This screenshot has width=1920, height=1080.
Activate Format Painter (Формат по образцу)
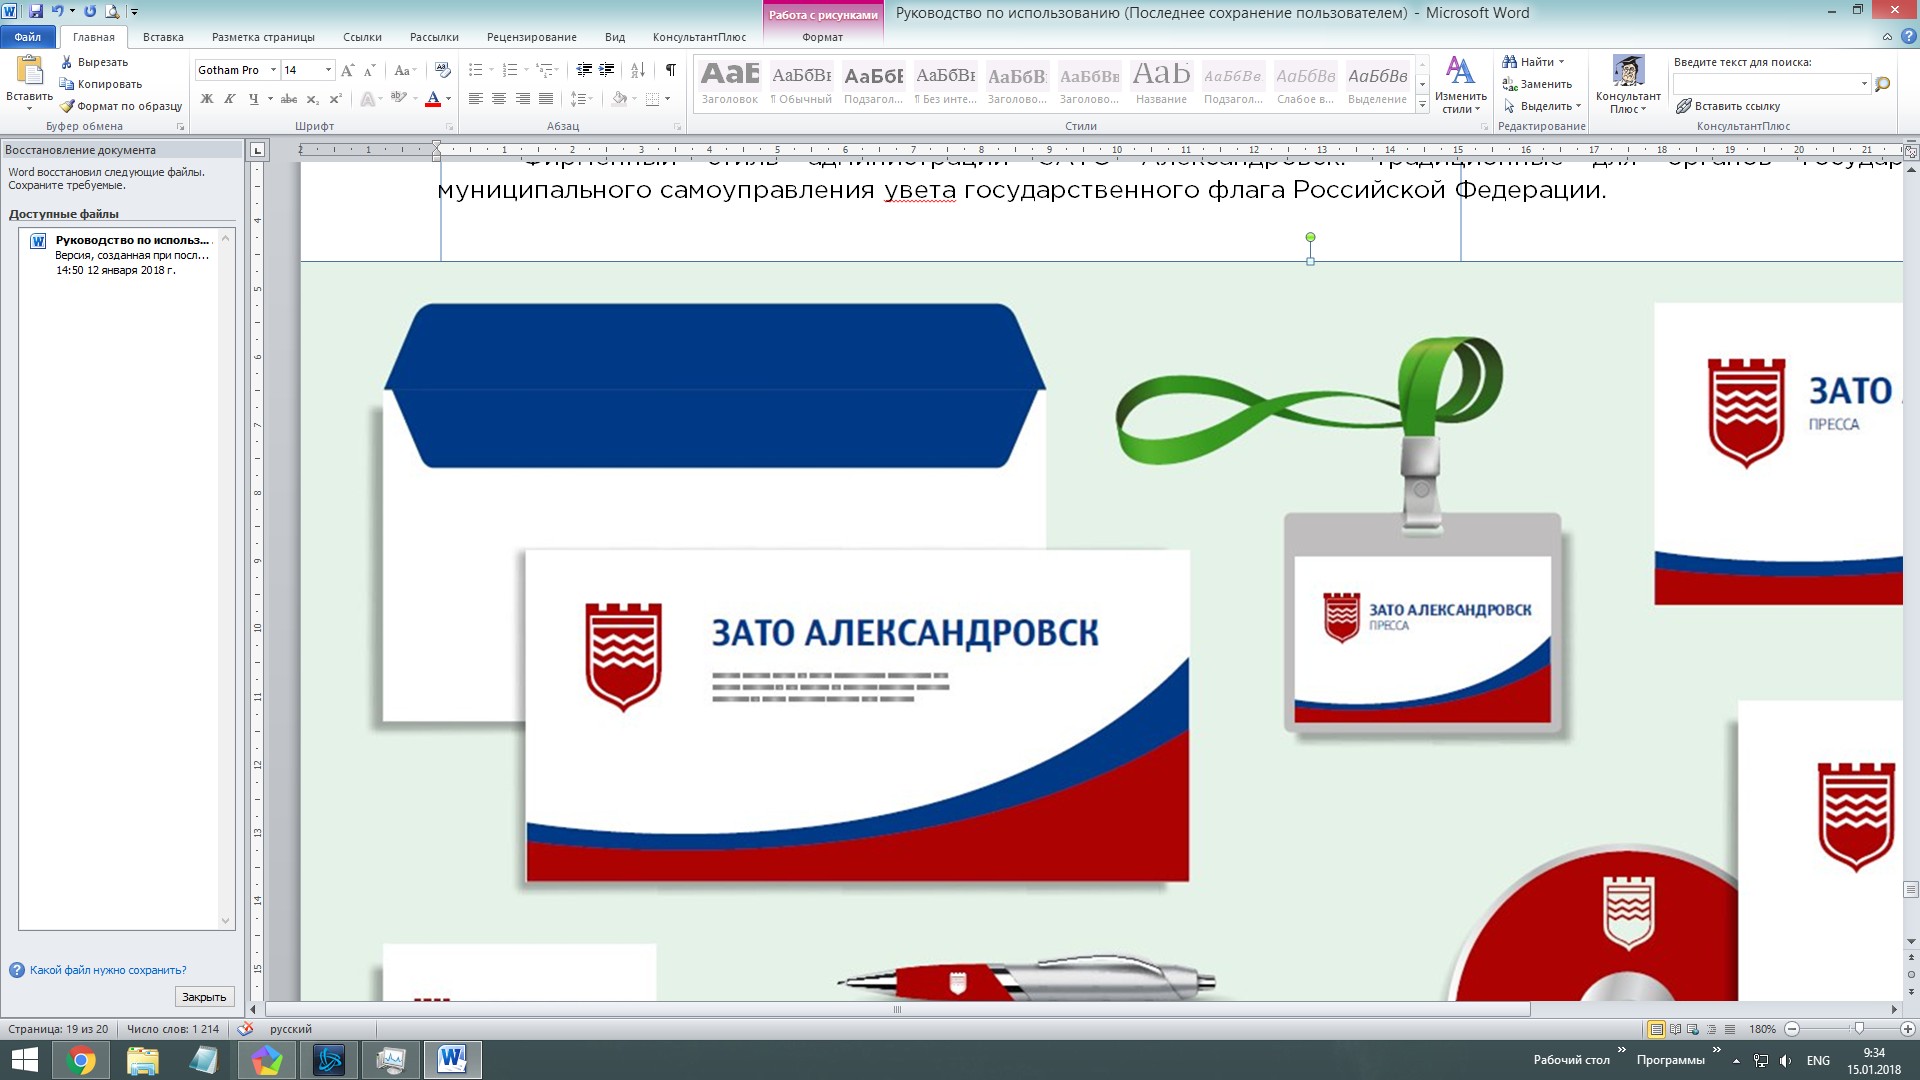(x=120, y=106)
